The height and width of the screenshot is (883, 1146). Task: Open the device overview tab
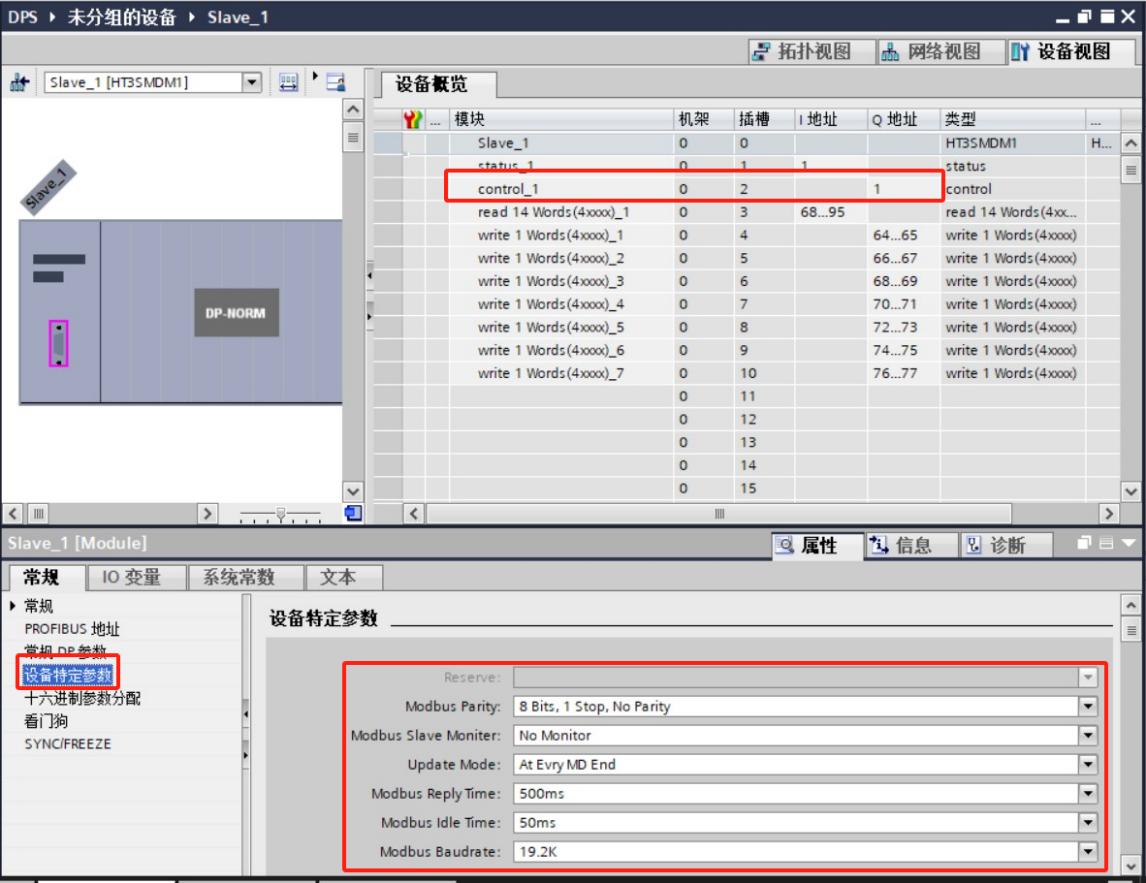tap(439, 85)
